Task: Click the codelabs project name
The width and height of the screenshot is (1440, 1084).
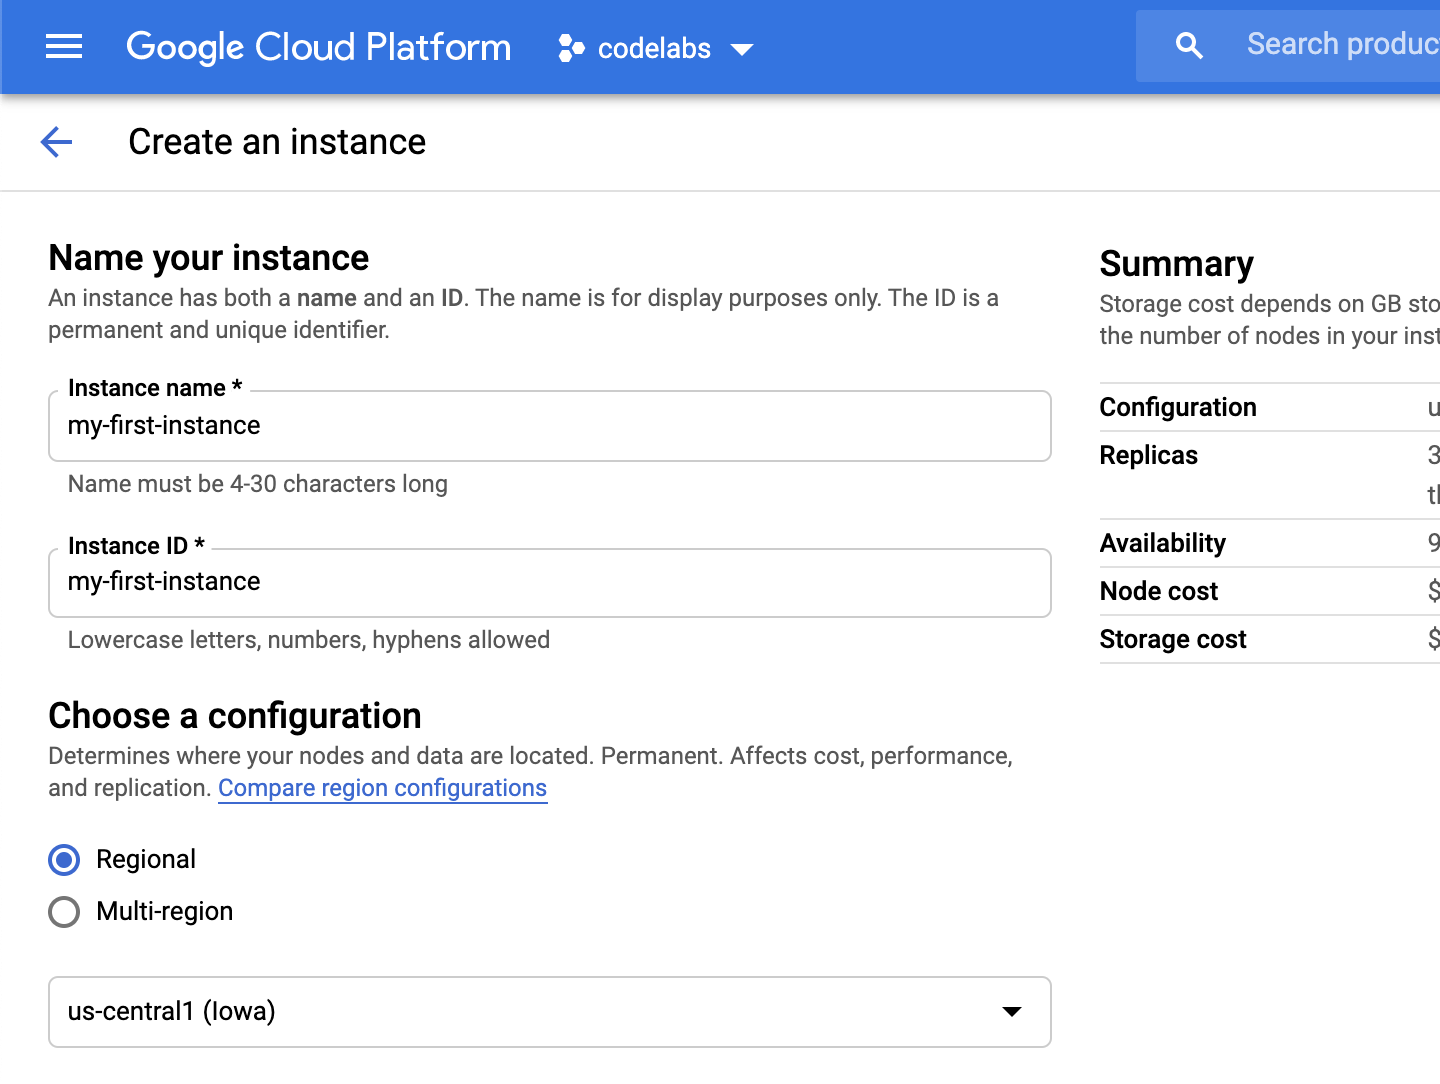Action: pyautogui.click(x=654, y=48)
